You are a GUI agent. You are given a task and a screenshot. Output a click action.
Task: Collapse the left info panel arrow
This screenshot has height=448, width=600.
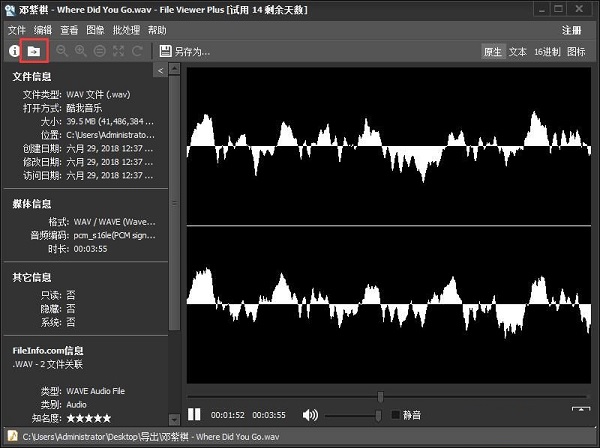pos(160,71)
